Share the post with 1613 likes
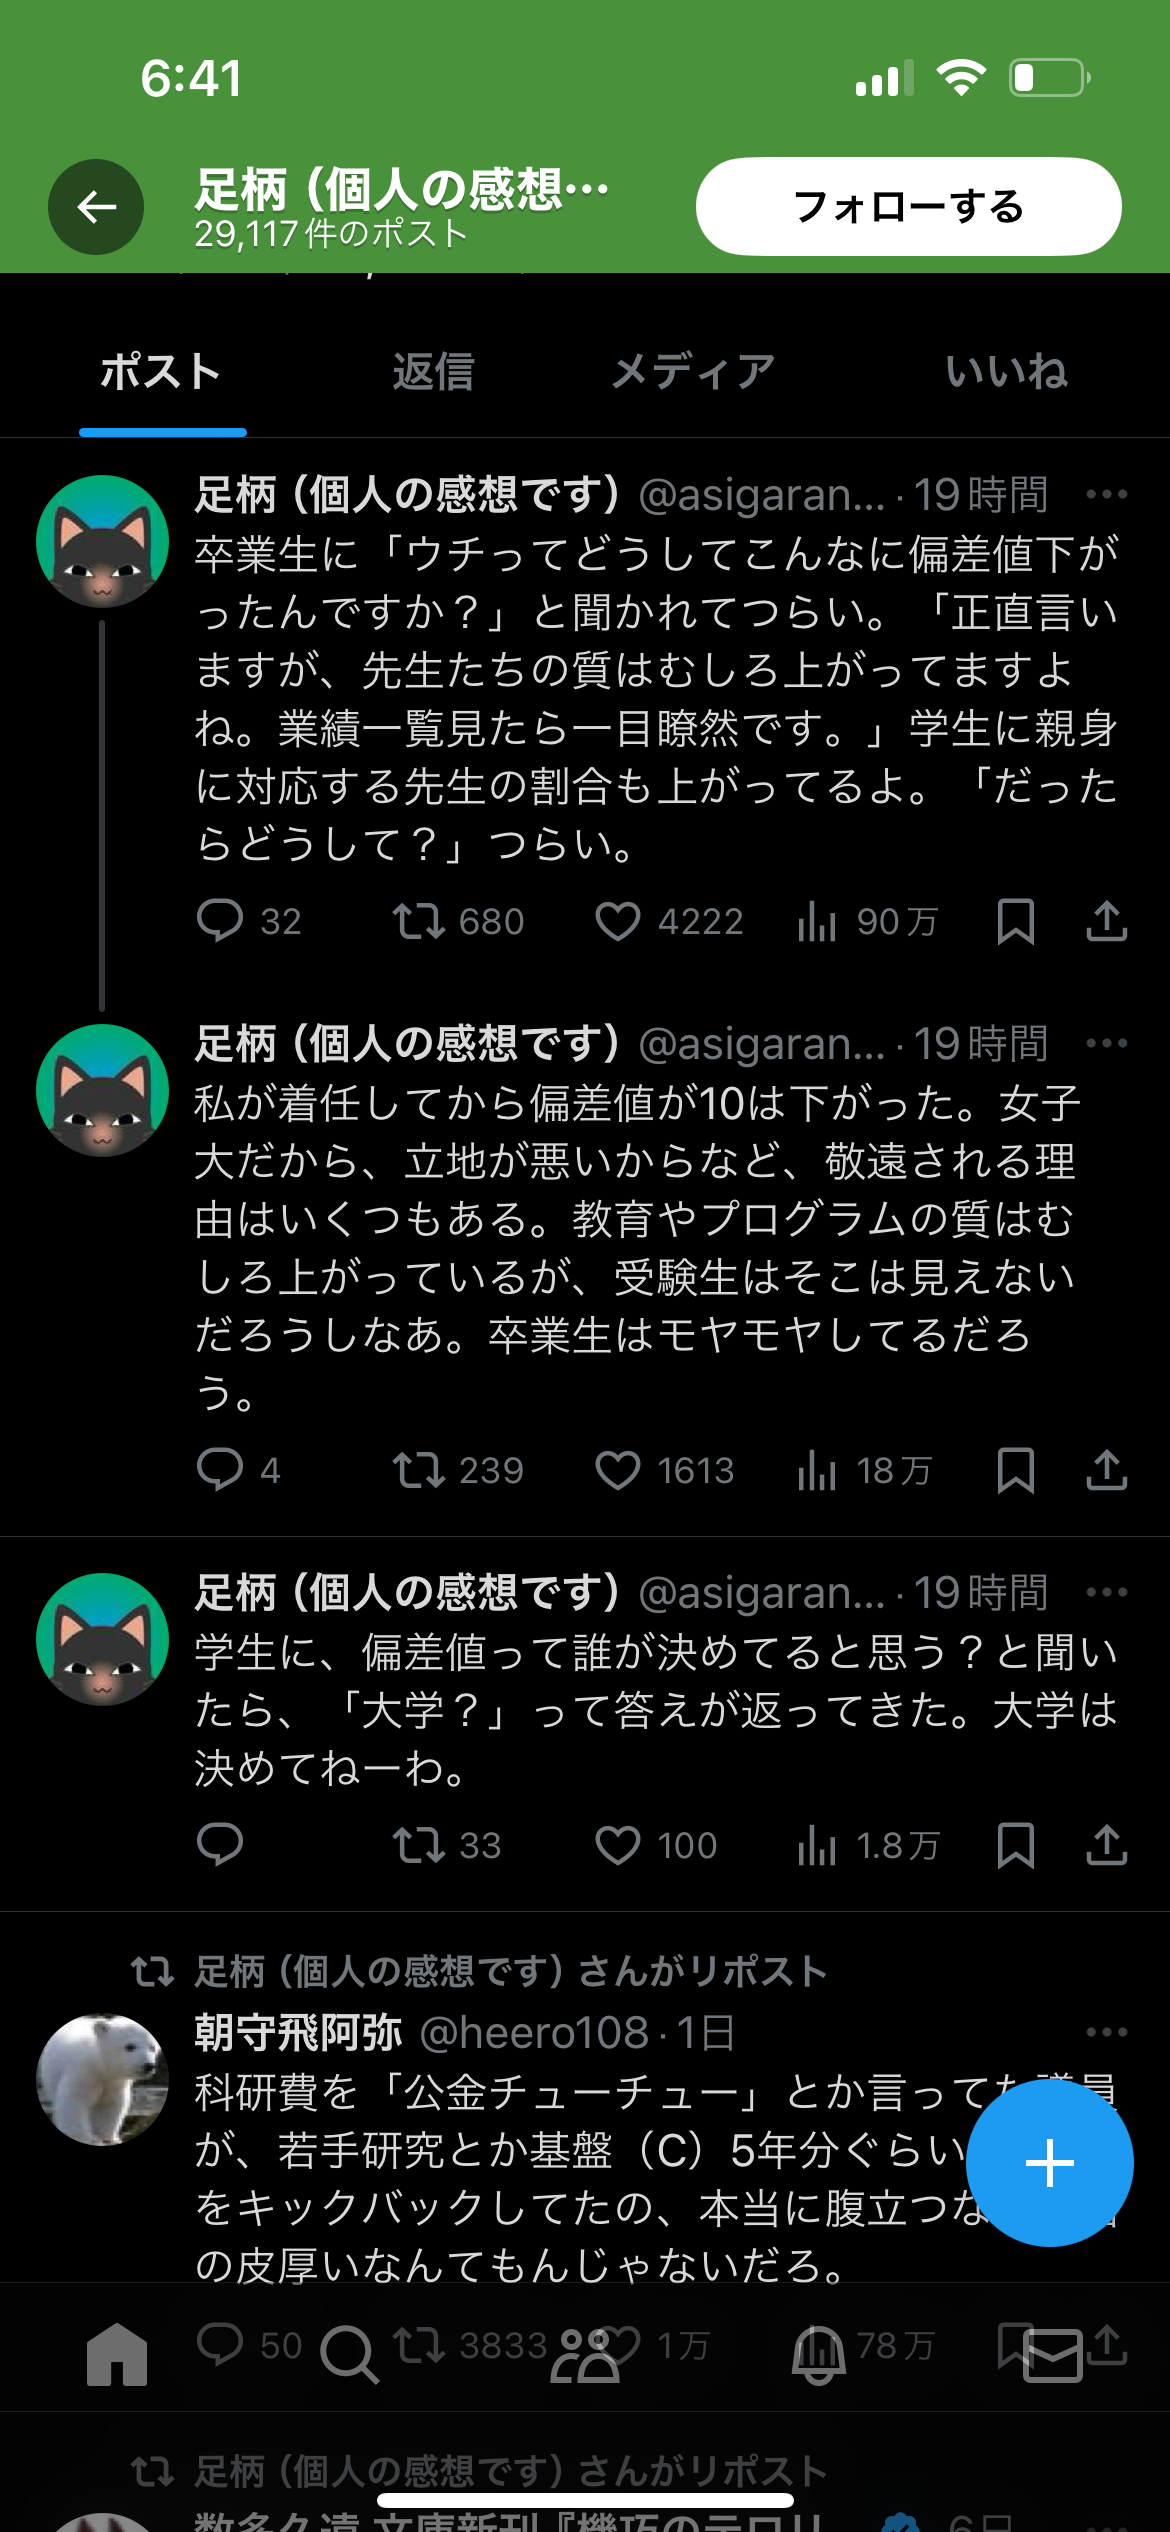 [x=1106, y=1470]
